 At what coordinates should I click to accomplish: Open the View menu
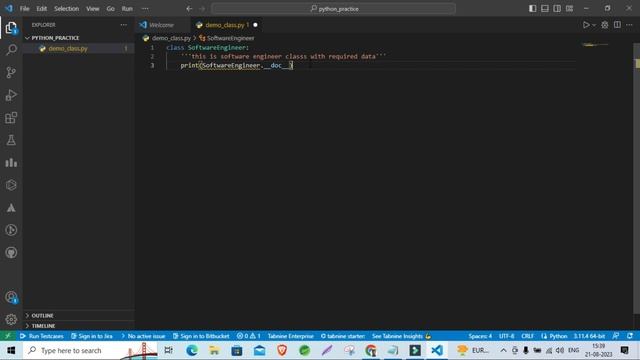click(93, 9)
